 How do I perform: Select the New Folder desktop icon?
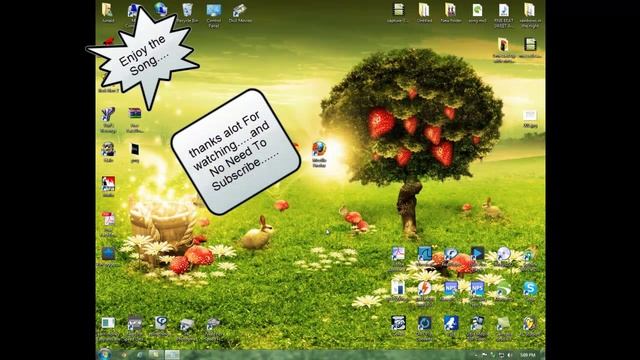click(451, 10)
